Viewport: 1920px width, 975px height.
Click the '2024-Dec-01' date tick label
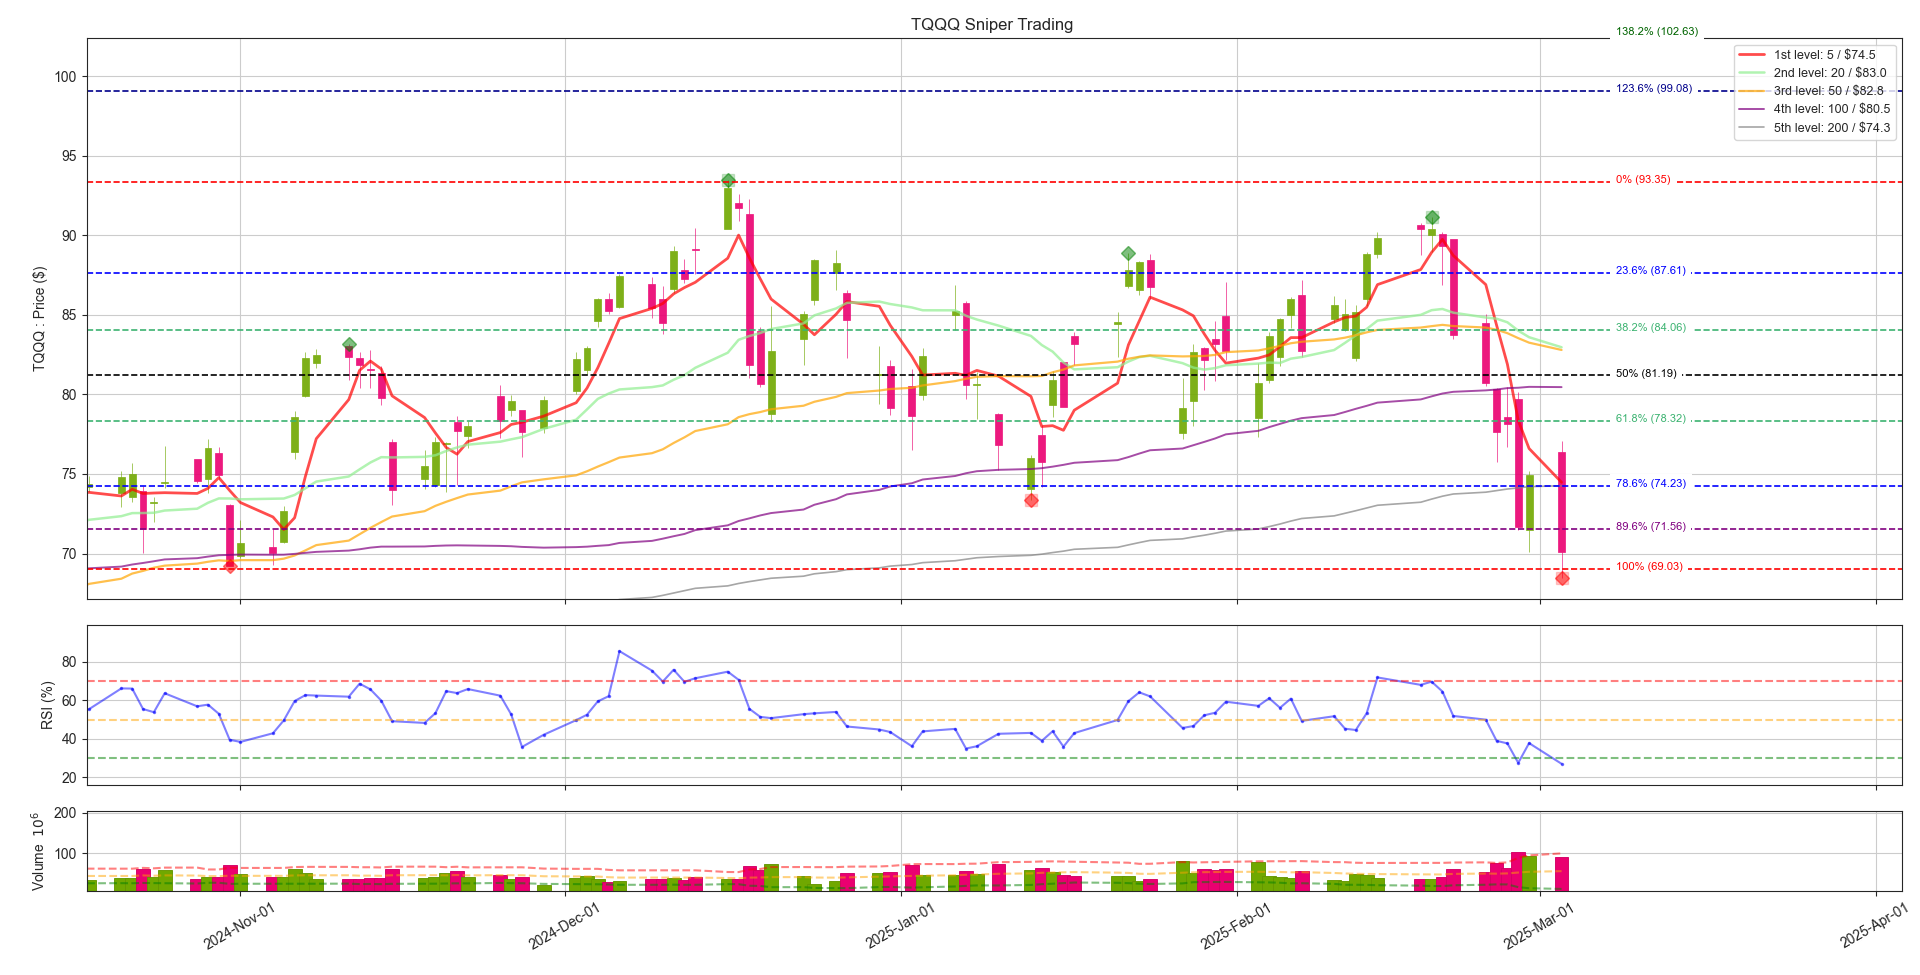pos(565,925)
